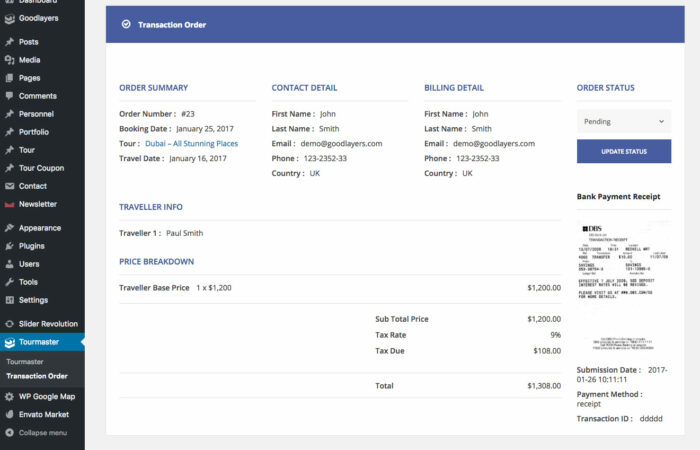Click the Posts pushpin icon in sidebar
700x450 pixels.
(9, 42)
